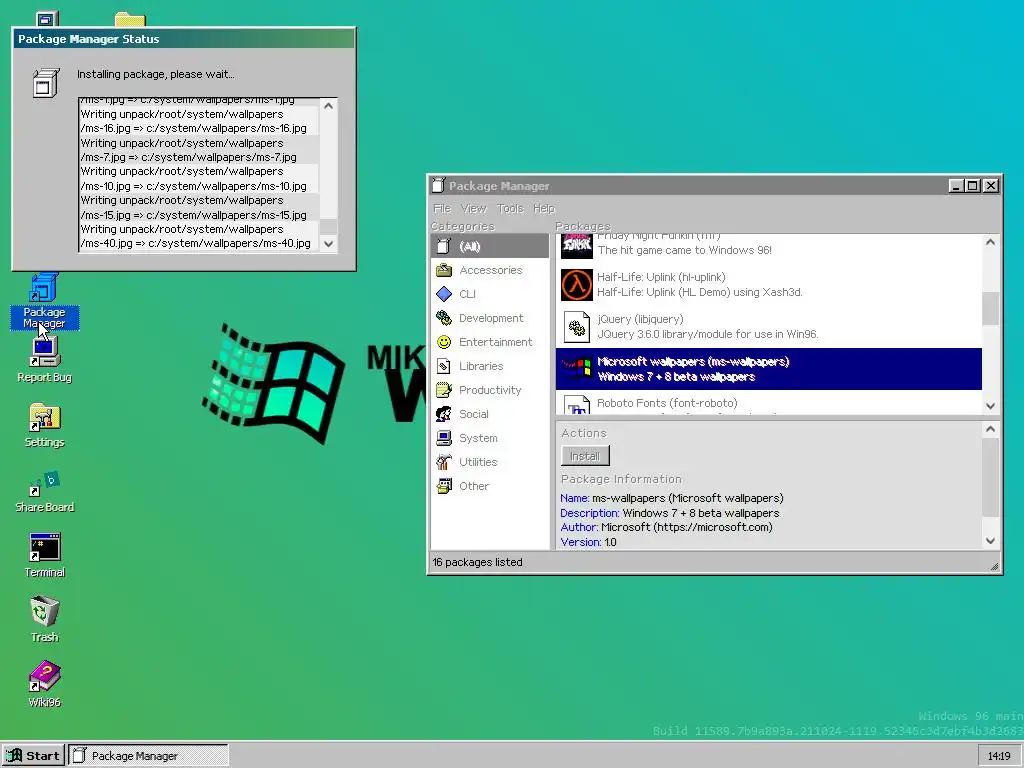Click the Roboto Fonts package icon
1024x768 pixels.
coord(577,405)
